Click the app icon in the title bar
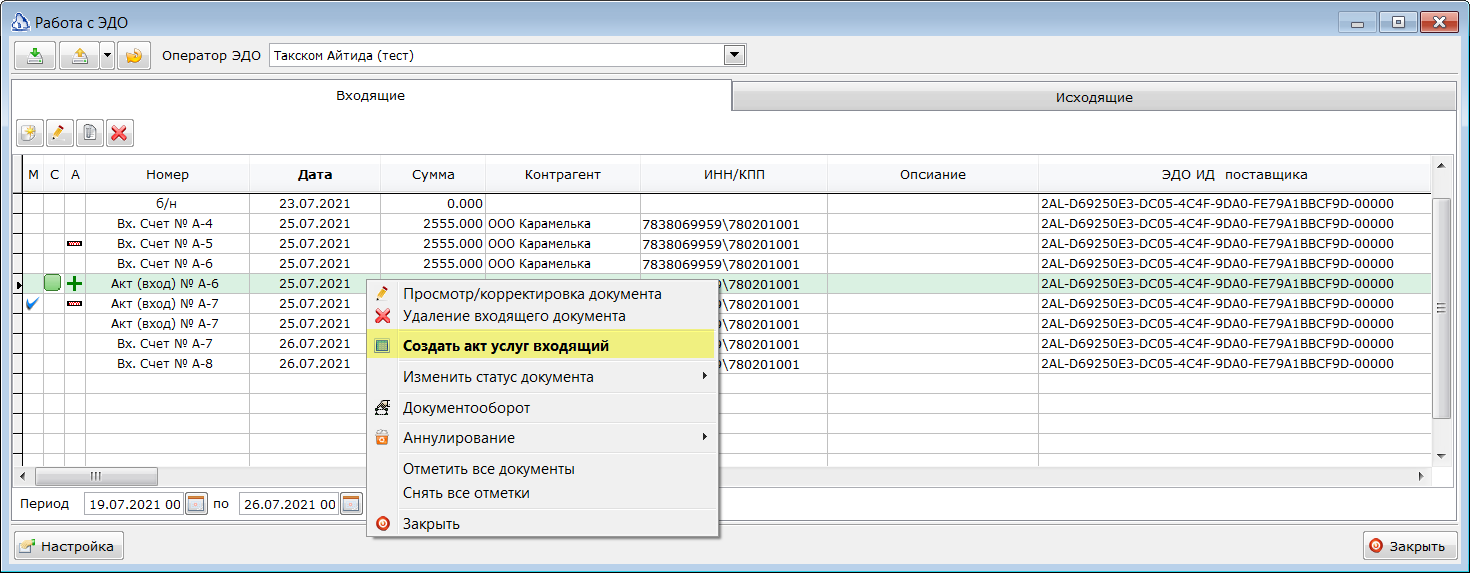 point(19,22)
